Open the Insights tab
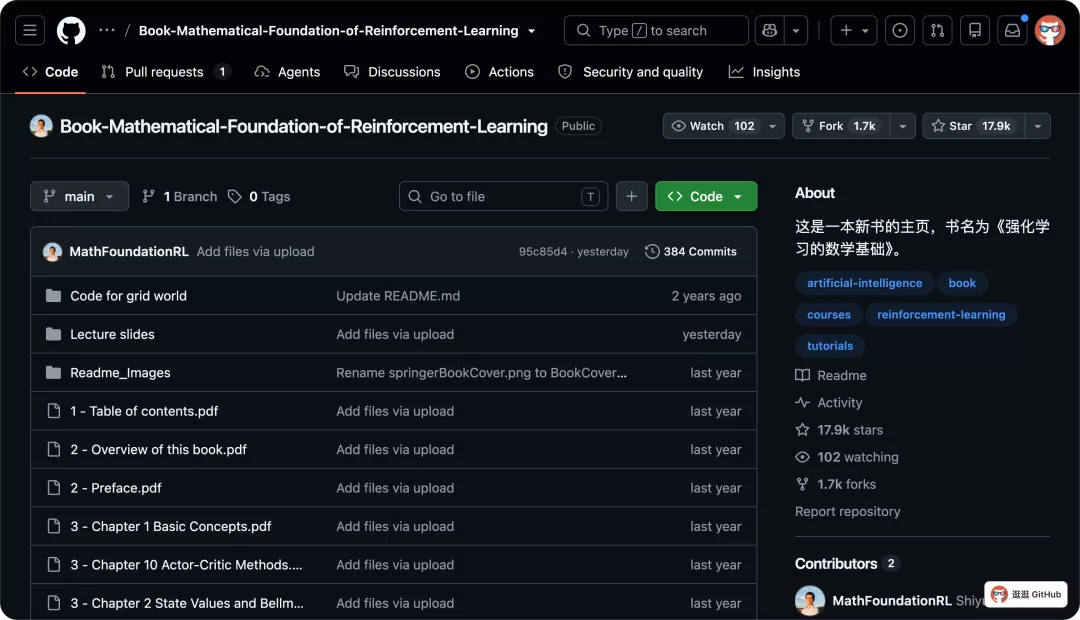Screen dimensions: 1080x620 point(764,72)
